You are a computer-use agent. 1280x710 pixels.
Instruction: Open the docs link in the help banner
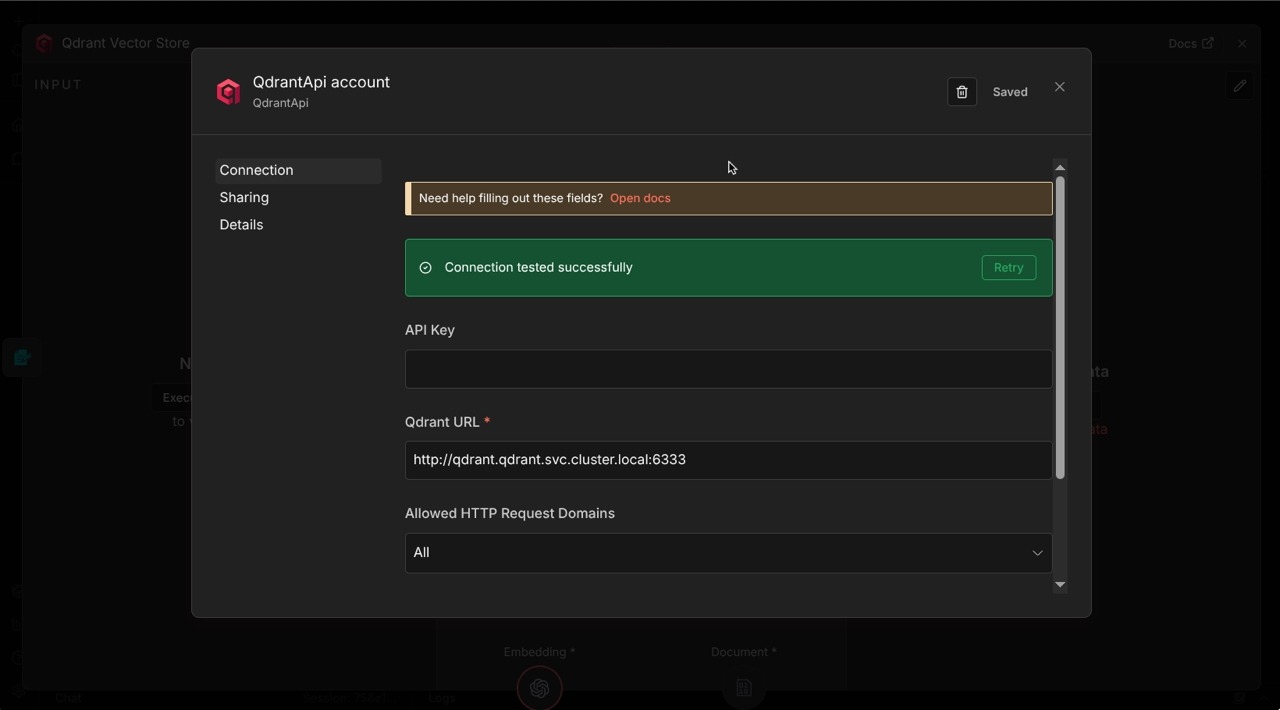[x=640, y=198]
